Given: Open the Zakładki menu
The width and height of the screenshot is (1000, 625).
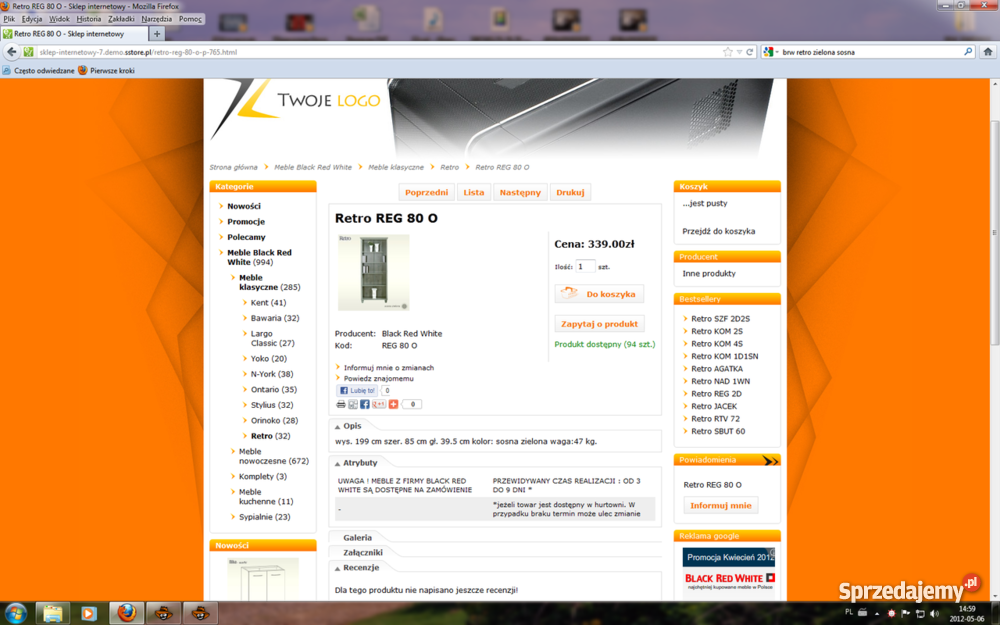Looking at the screenshot, I should [x=120, y=19].
